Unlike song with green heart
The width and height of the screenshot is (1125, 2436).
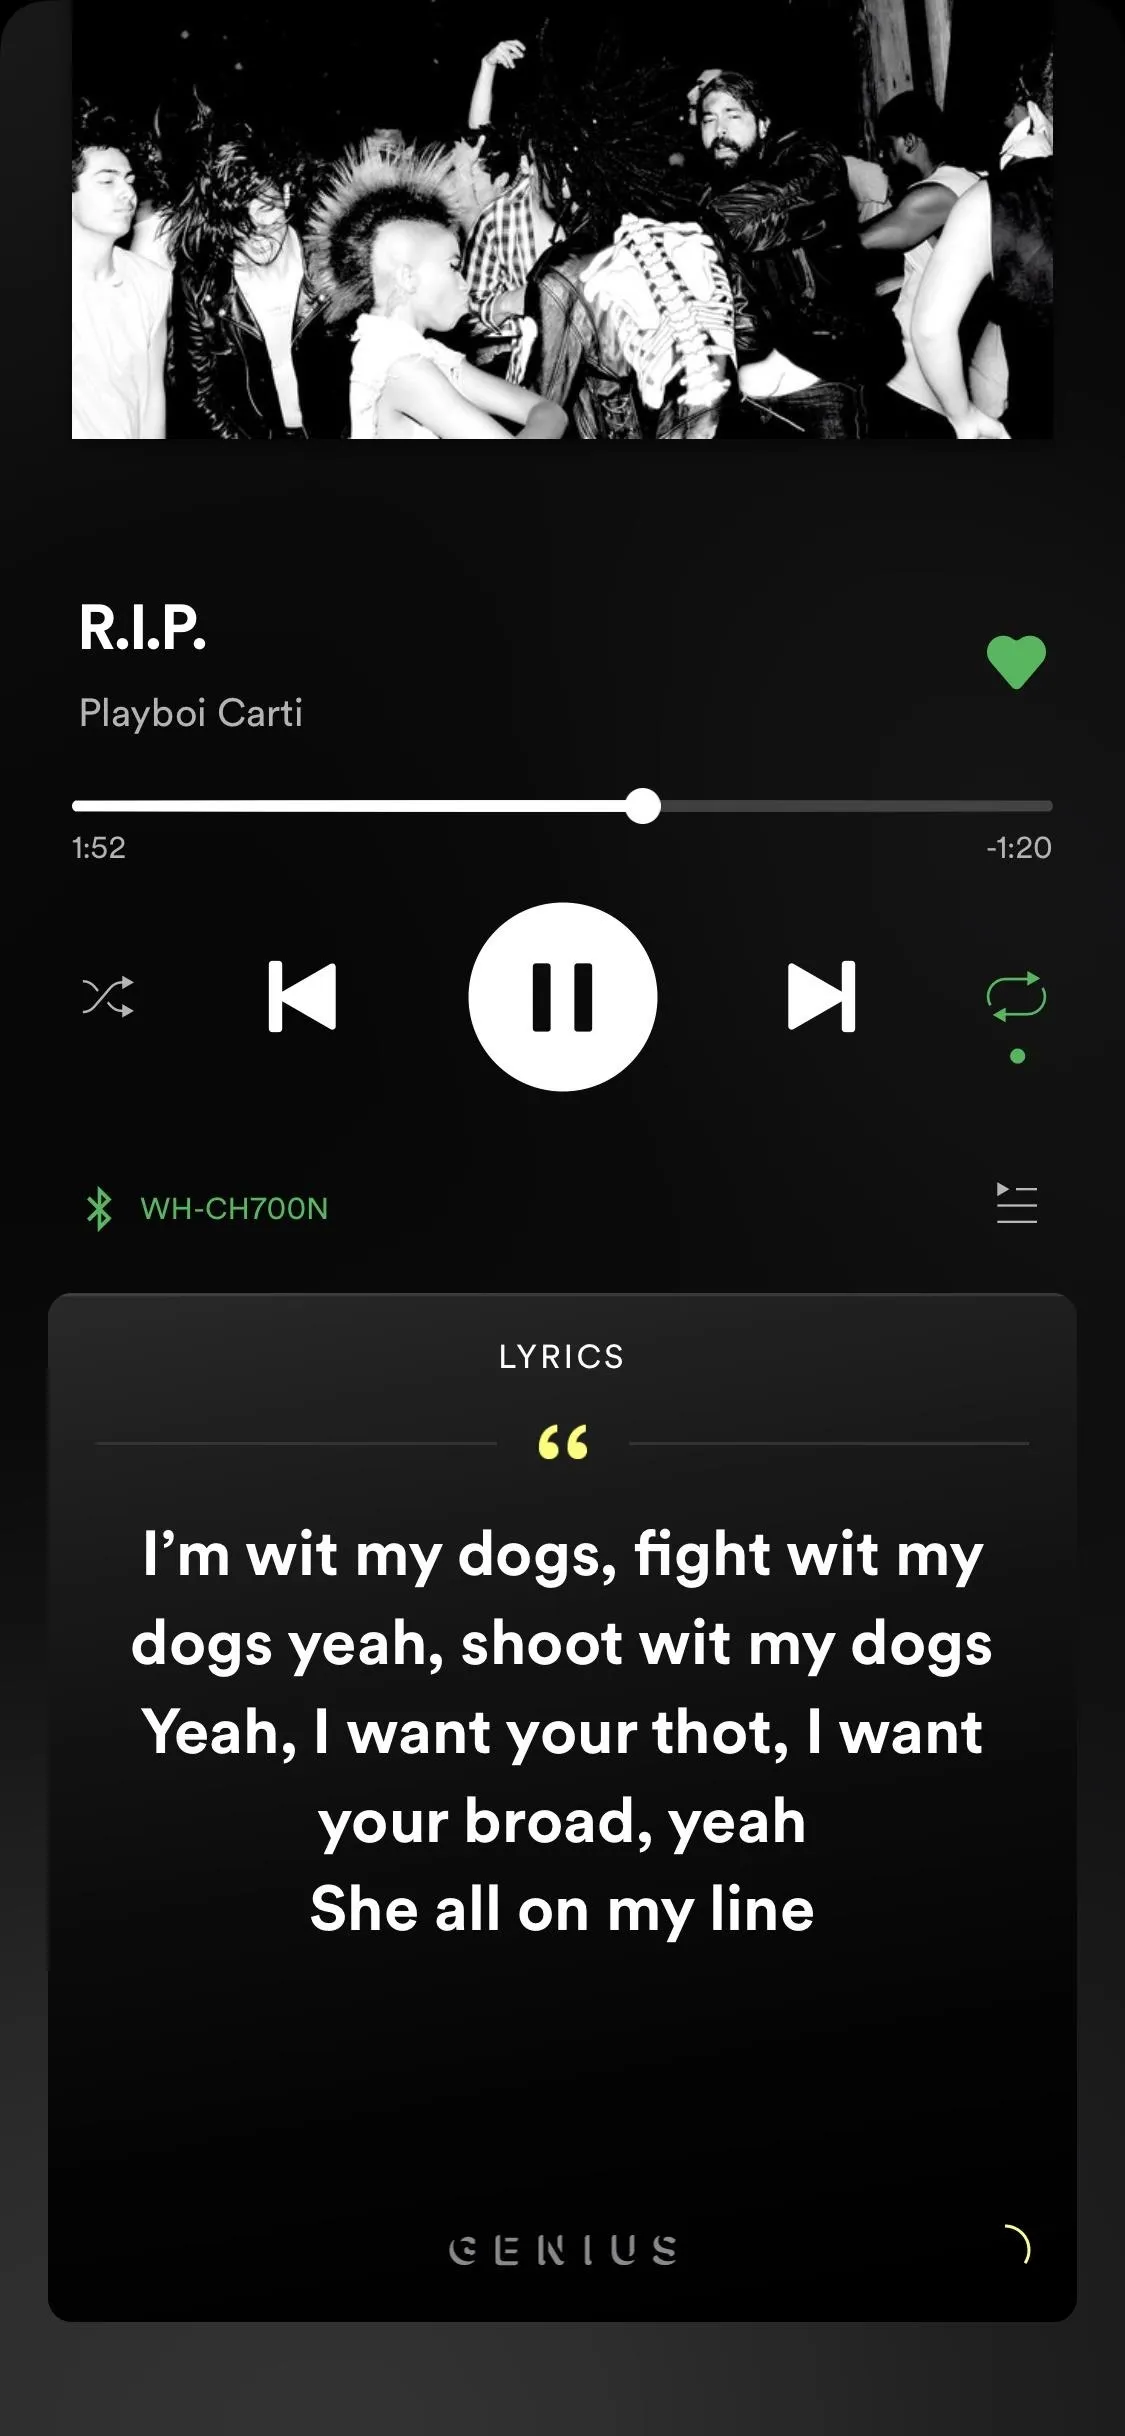pos(1016,662)
